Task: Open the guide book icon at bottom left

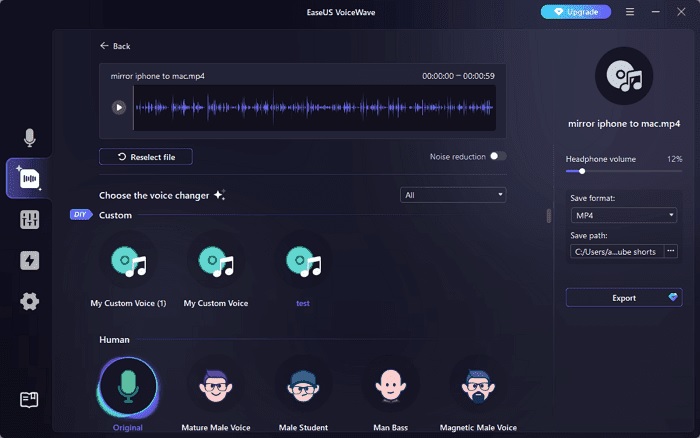Action: tap(30, 400)
